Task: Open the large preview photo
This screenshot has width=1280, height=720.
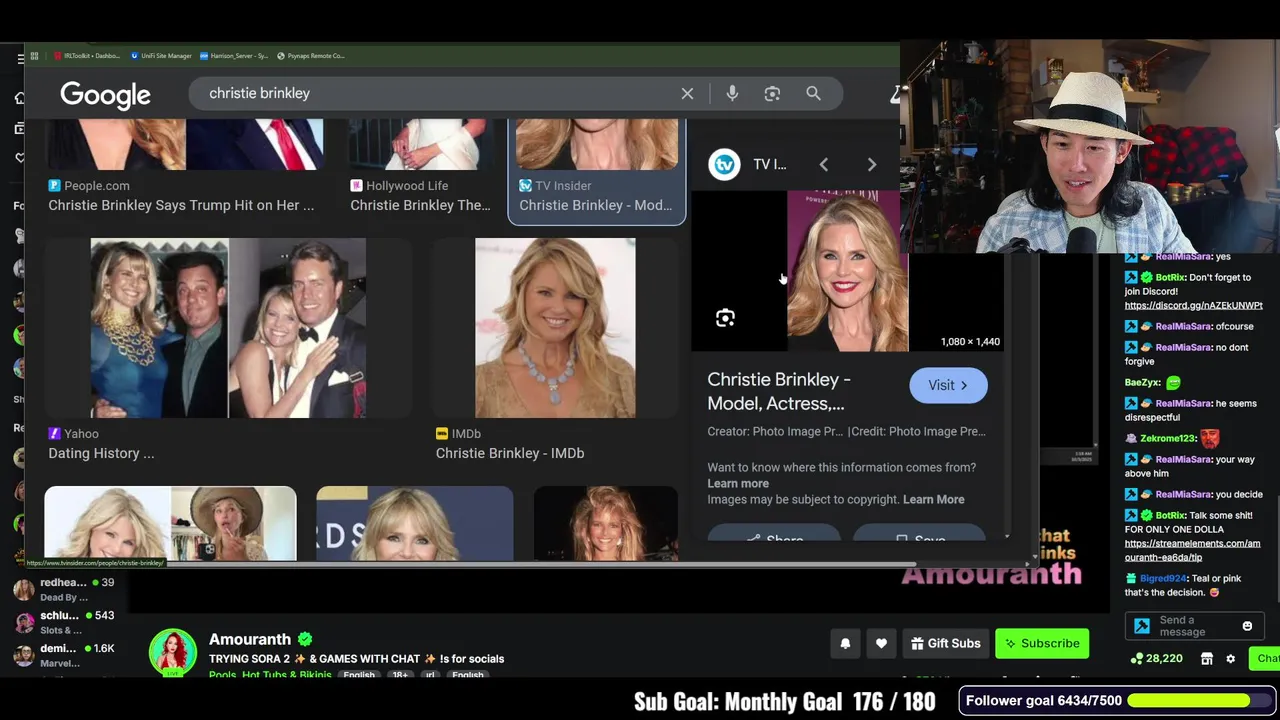Action: (x=847, y=271)
